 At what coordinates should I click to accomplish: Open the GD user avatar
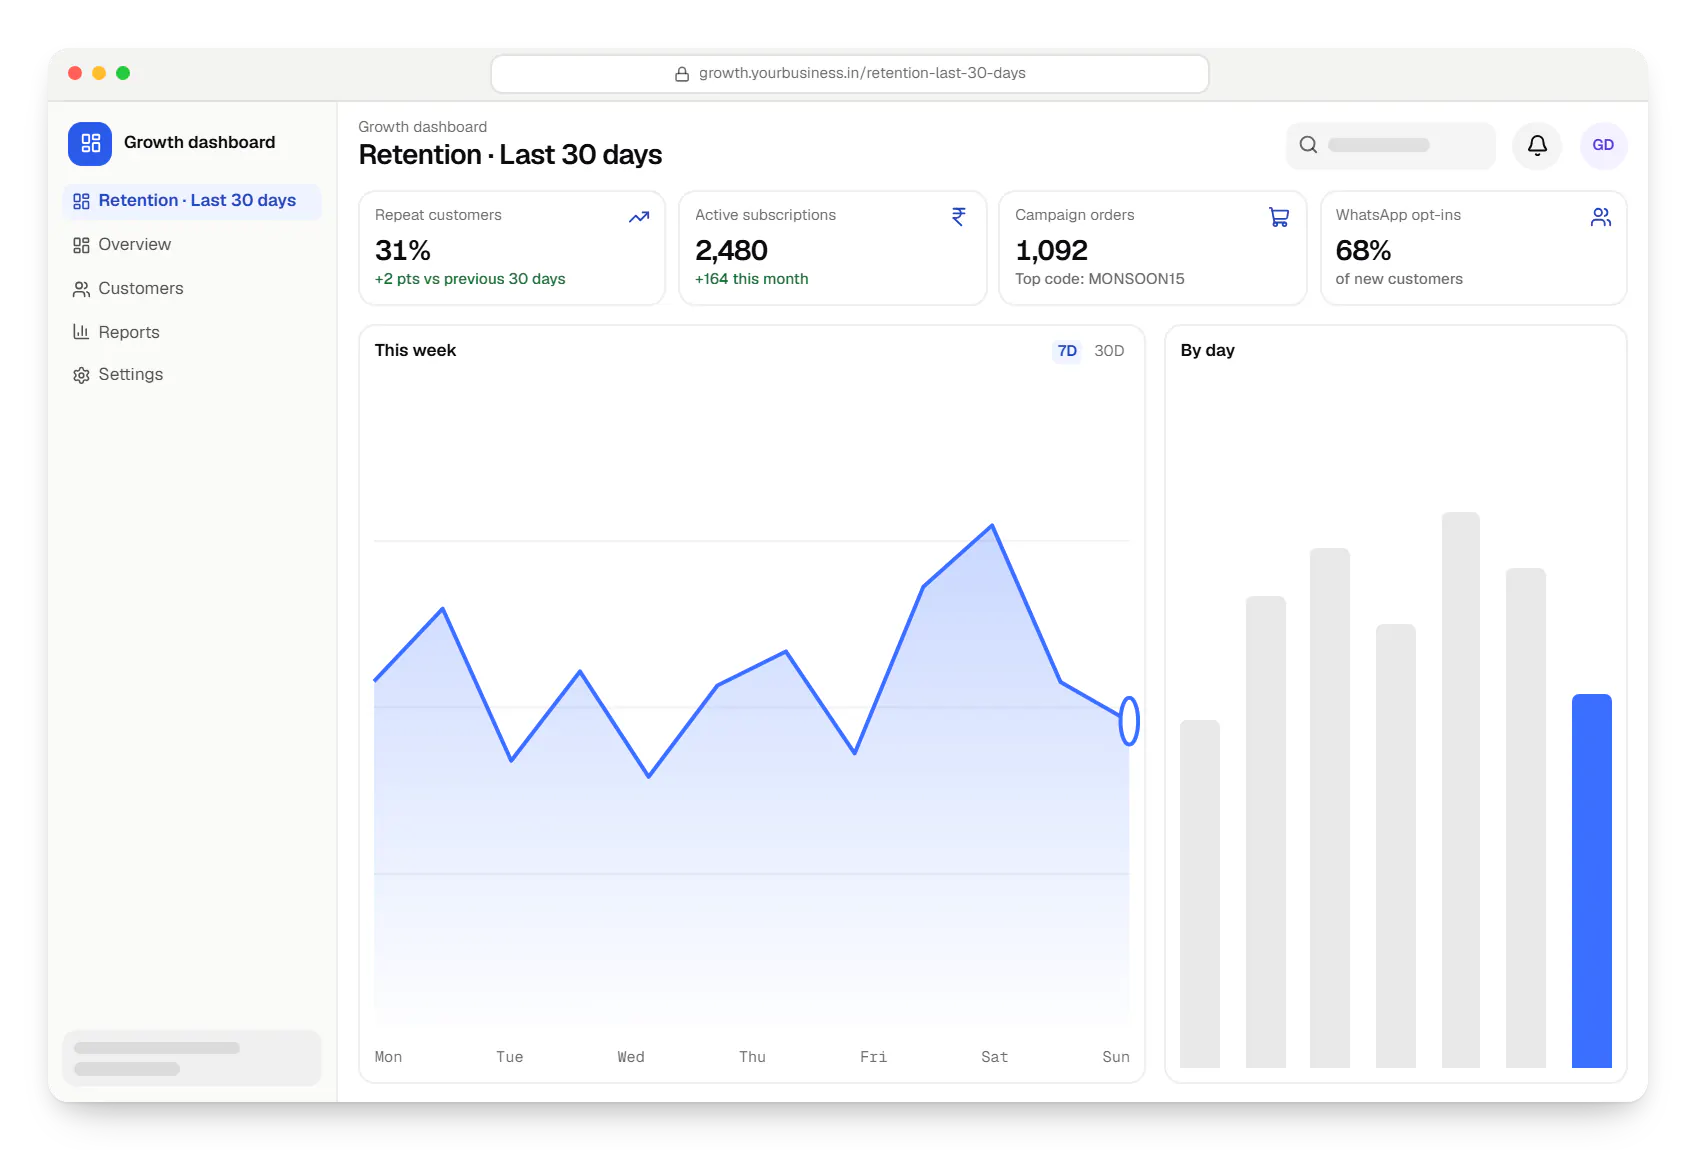click(1603, 145)
